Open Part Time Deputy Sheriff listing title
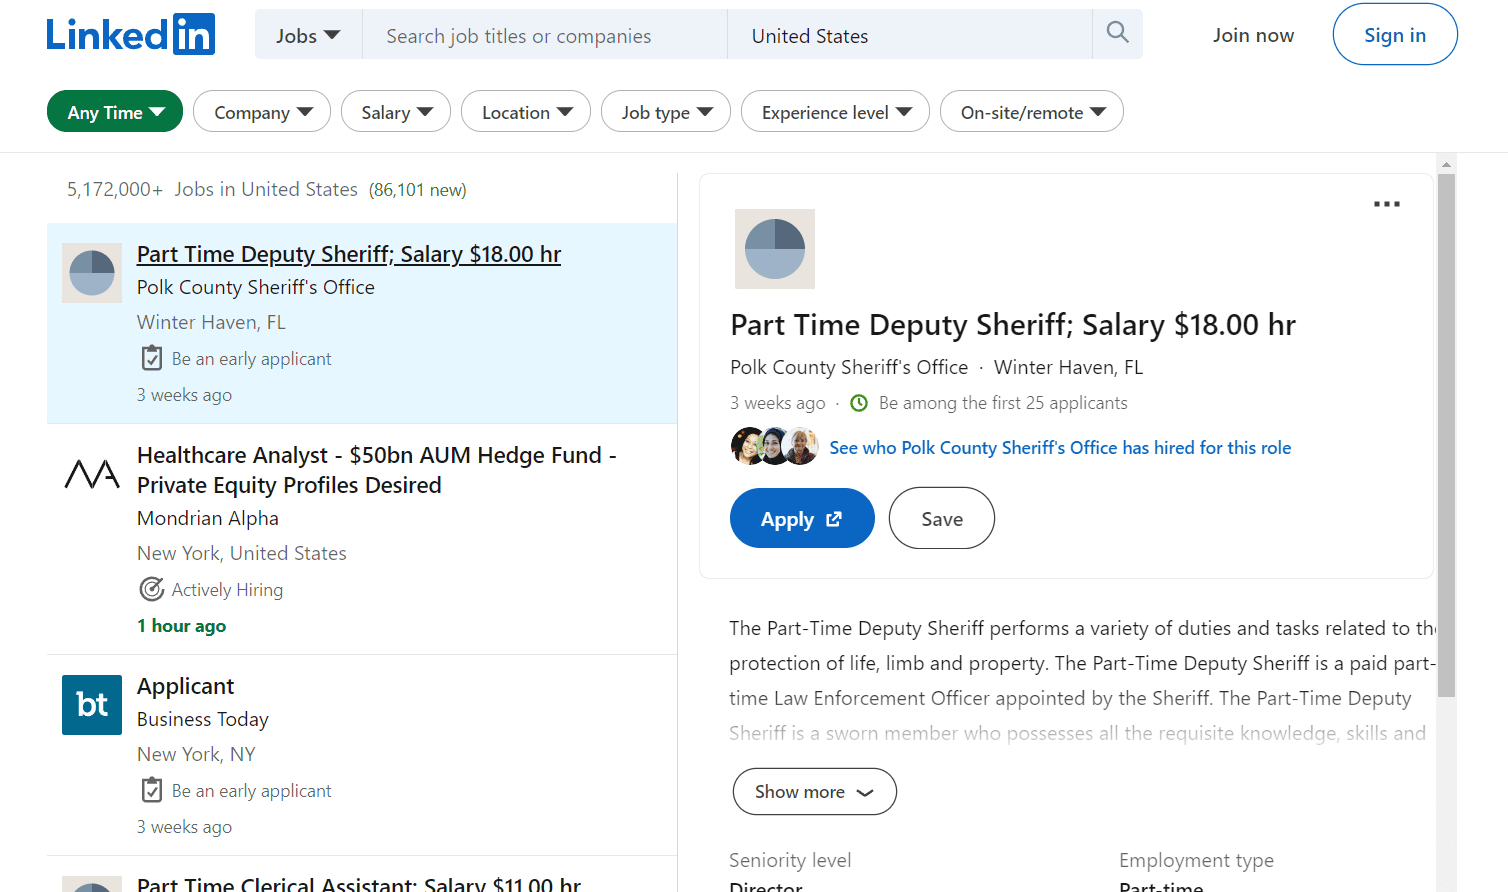This screenshot has height=892, width=1508. click(x=349, y=254)
